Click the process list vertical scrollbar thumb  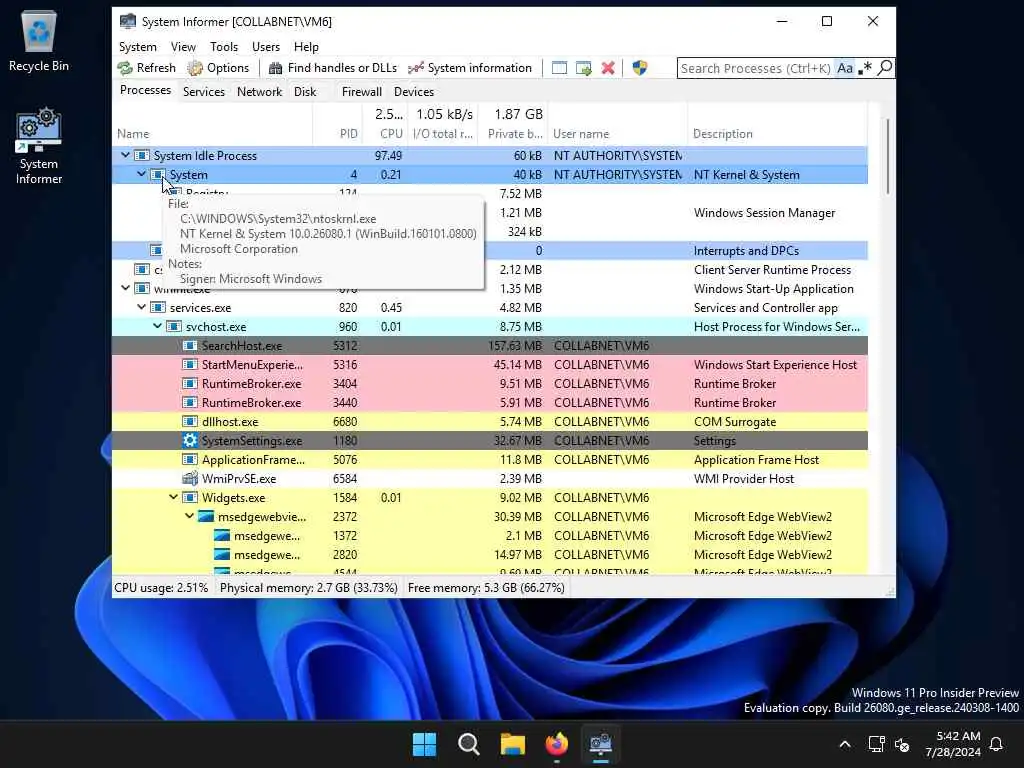(x=887, y=156)
